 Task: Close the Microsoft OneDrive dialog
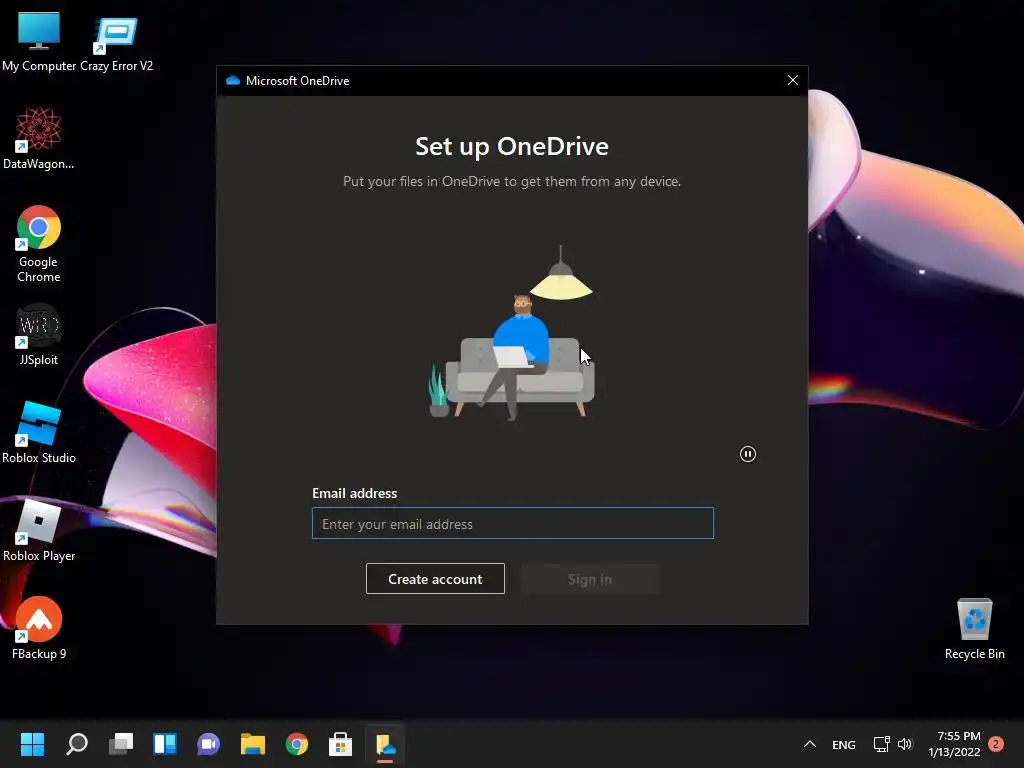pyautogui.click(x=792, y=80)
